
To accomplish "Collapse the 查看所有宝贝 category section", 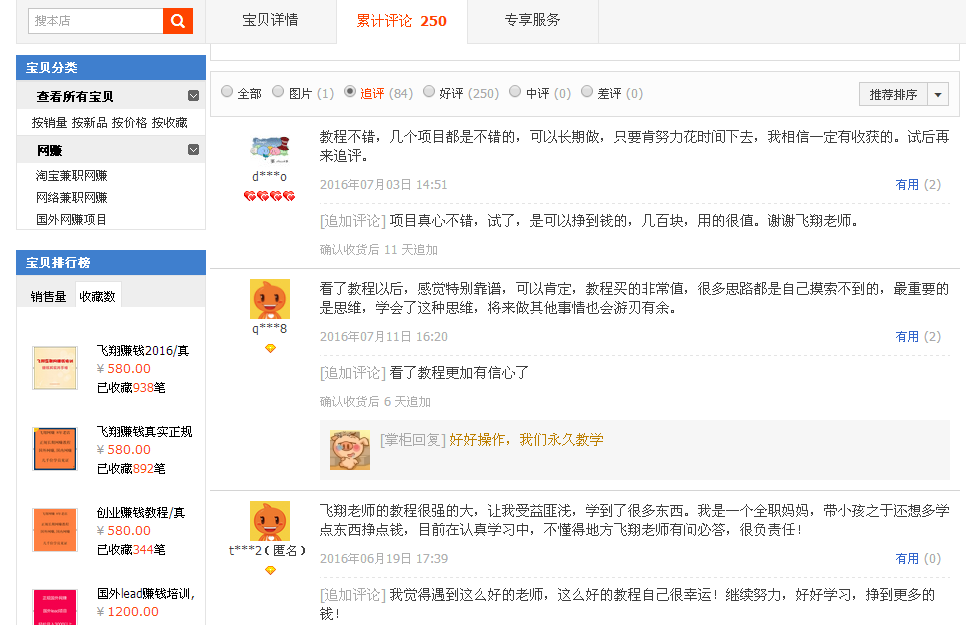I will click(193, 96).
